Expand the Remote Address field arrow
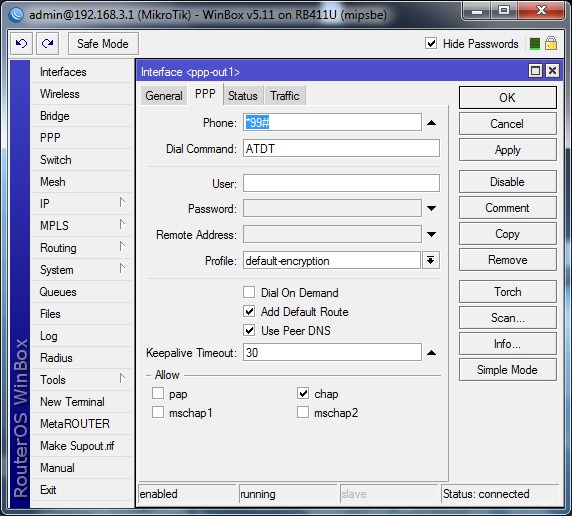Viewport: 572px width, 516px height. tap(431, 234)
